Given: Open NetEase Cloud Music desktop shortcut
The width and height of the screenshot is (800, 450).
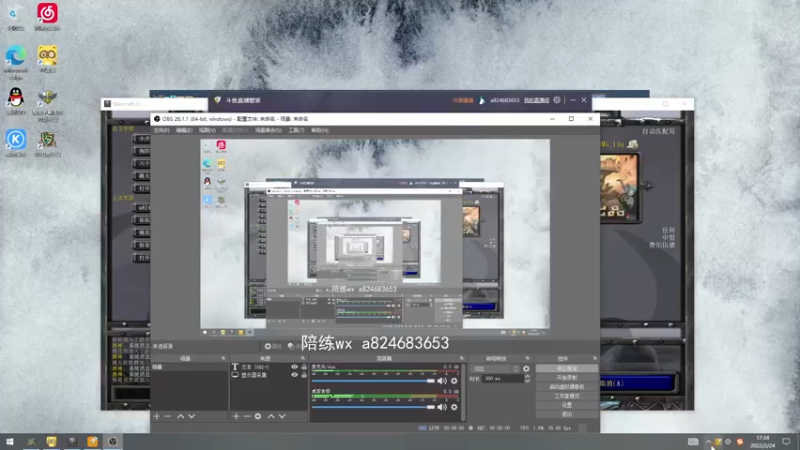Looking at the screenshot, I should [x=47, y=16].
